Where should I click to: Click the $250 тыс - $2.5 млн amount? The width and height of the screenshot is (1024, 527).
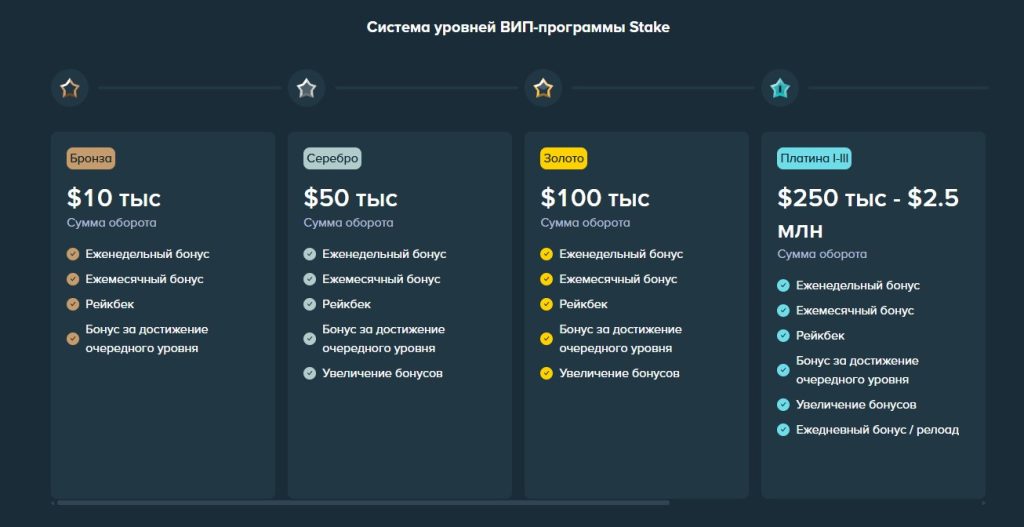point(868,213)
